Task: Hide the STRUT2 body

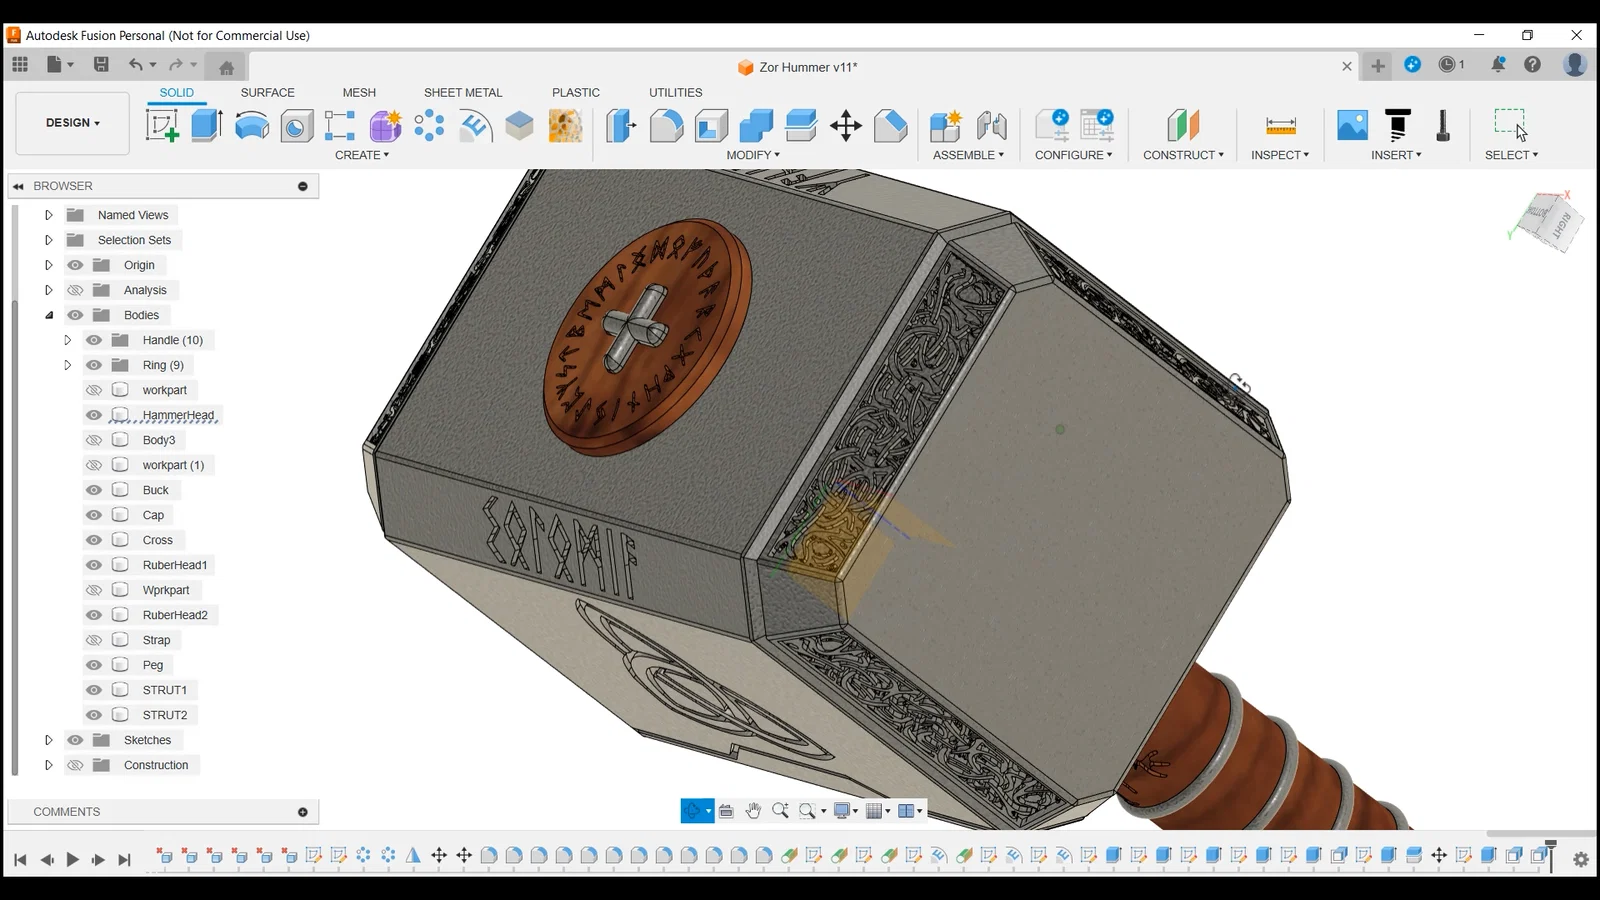Action: [94, 715]
